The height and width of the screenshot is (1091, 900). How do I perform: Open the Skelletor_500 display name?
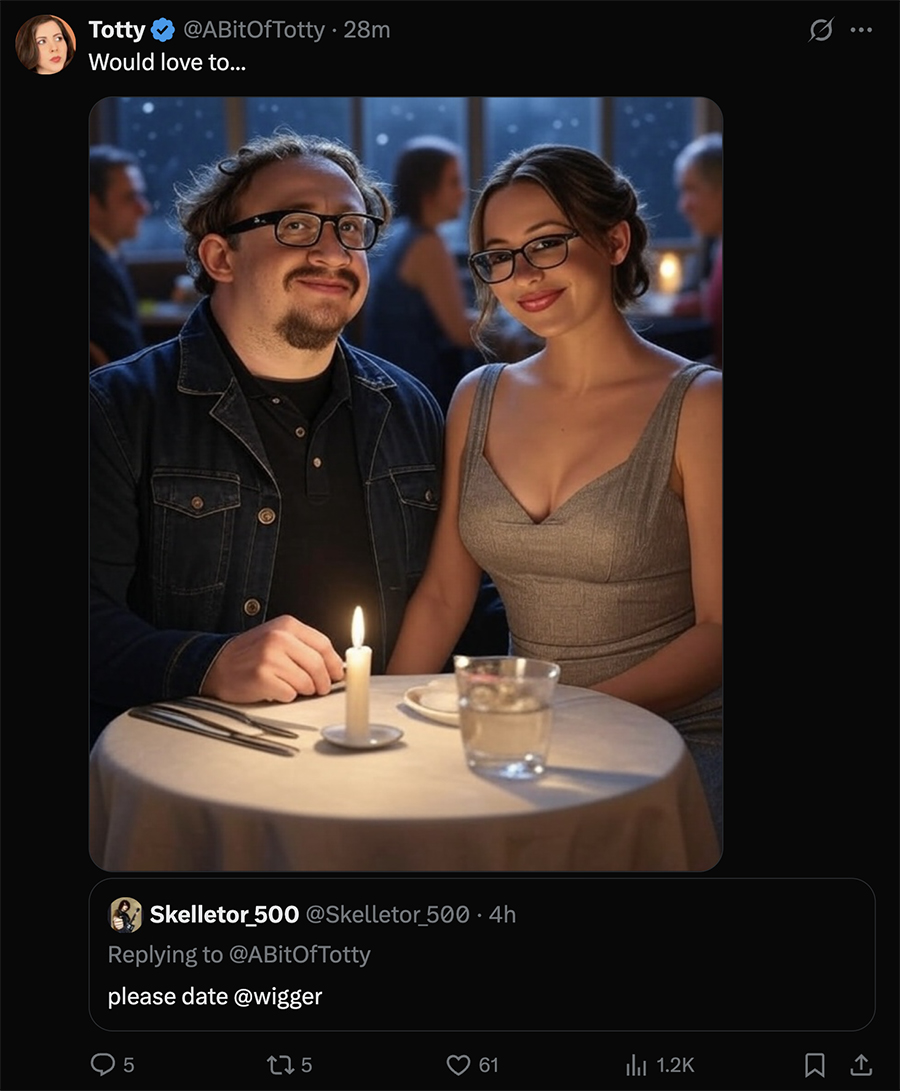pos(224,914)
